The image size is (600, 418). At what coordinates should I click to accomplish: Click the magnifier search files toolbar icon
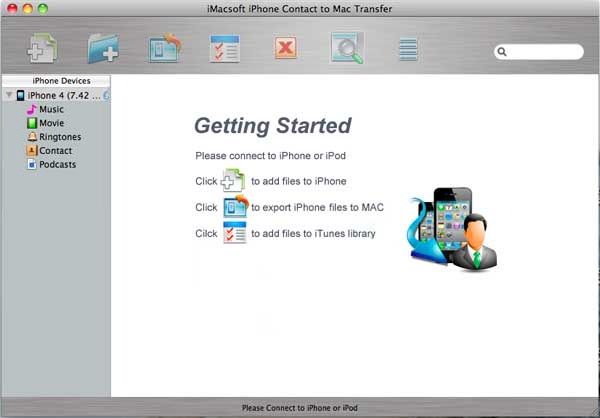[x=347, y=48]
